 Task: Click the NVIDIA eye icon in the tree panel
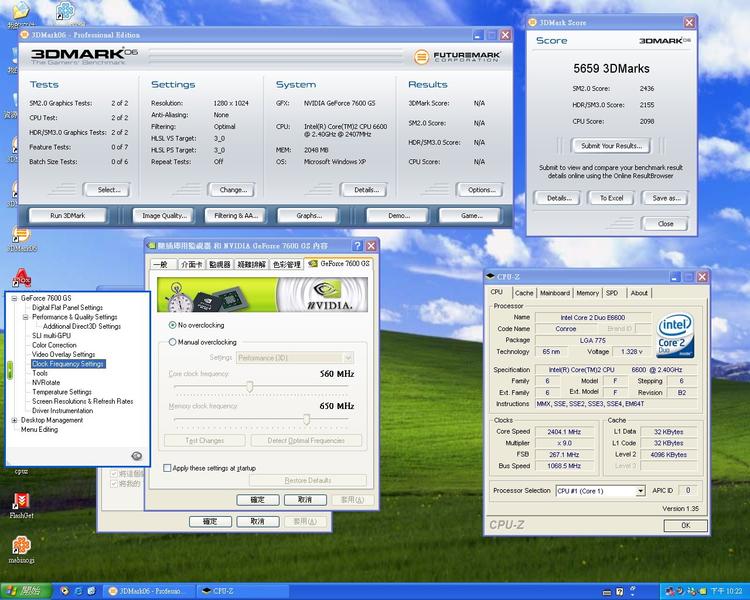click(136, 456)
